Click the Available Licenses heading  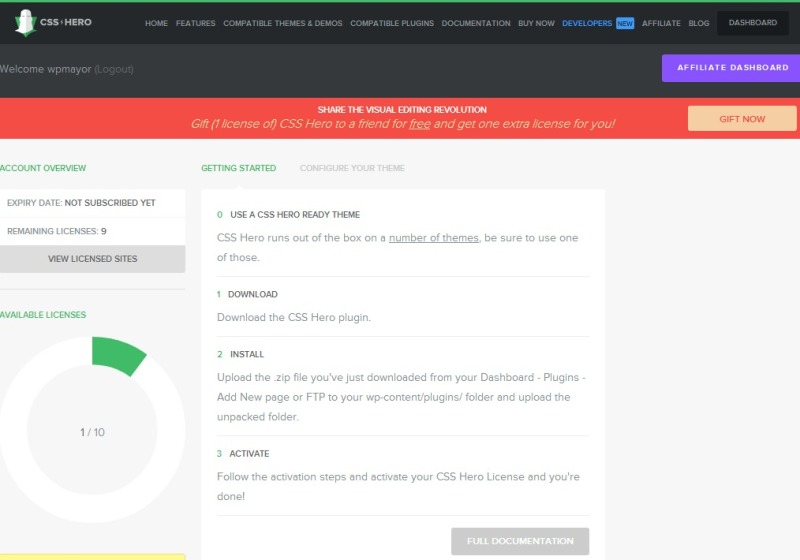43,315
